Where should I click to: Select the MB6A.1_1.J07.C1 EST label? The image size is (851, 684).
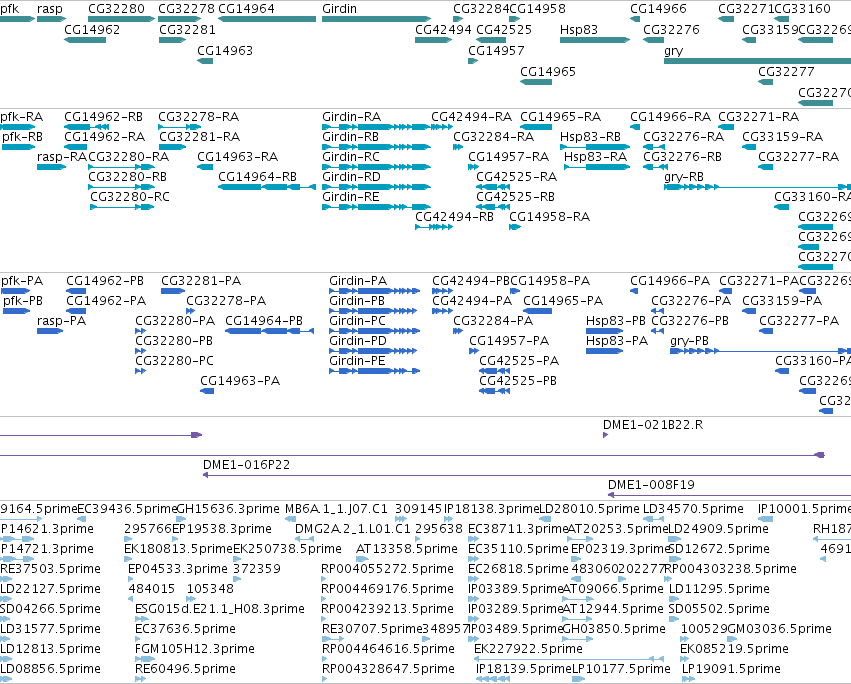[x=336, y=509]
